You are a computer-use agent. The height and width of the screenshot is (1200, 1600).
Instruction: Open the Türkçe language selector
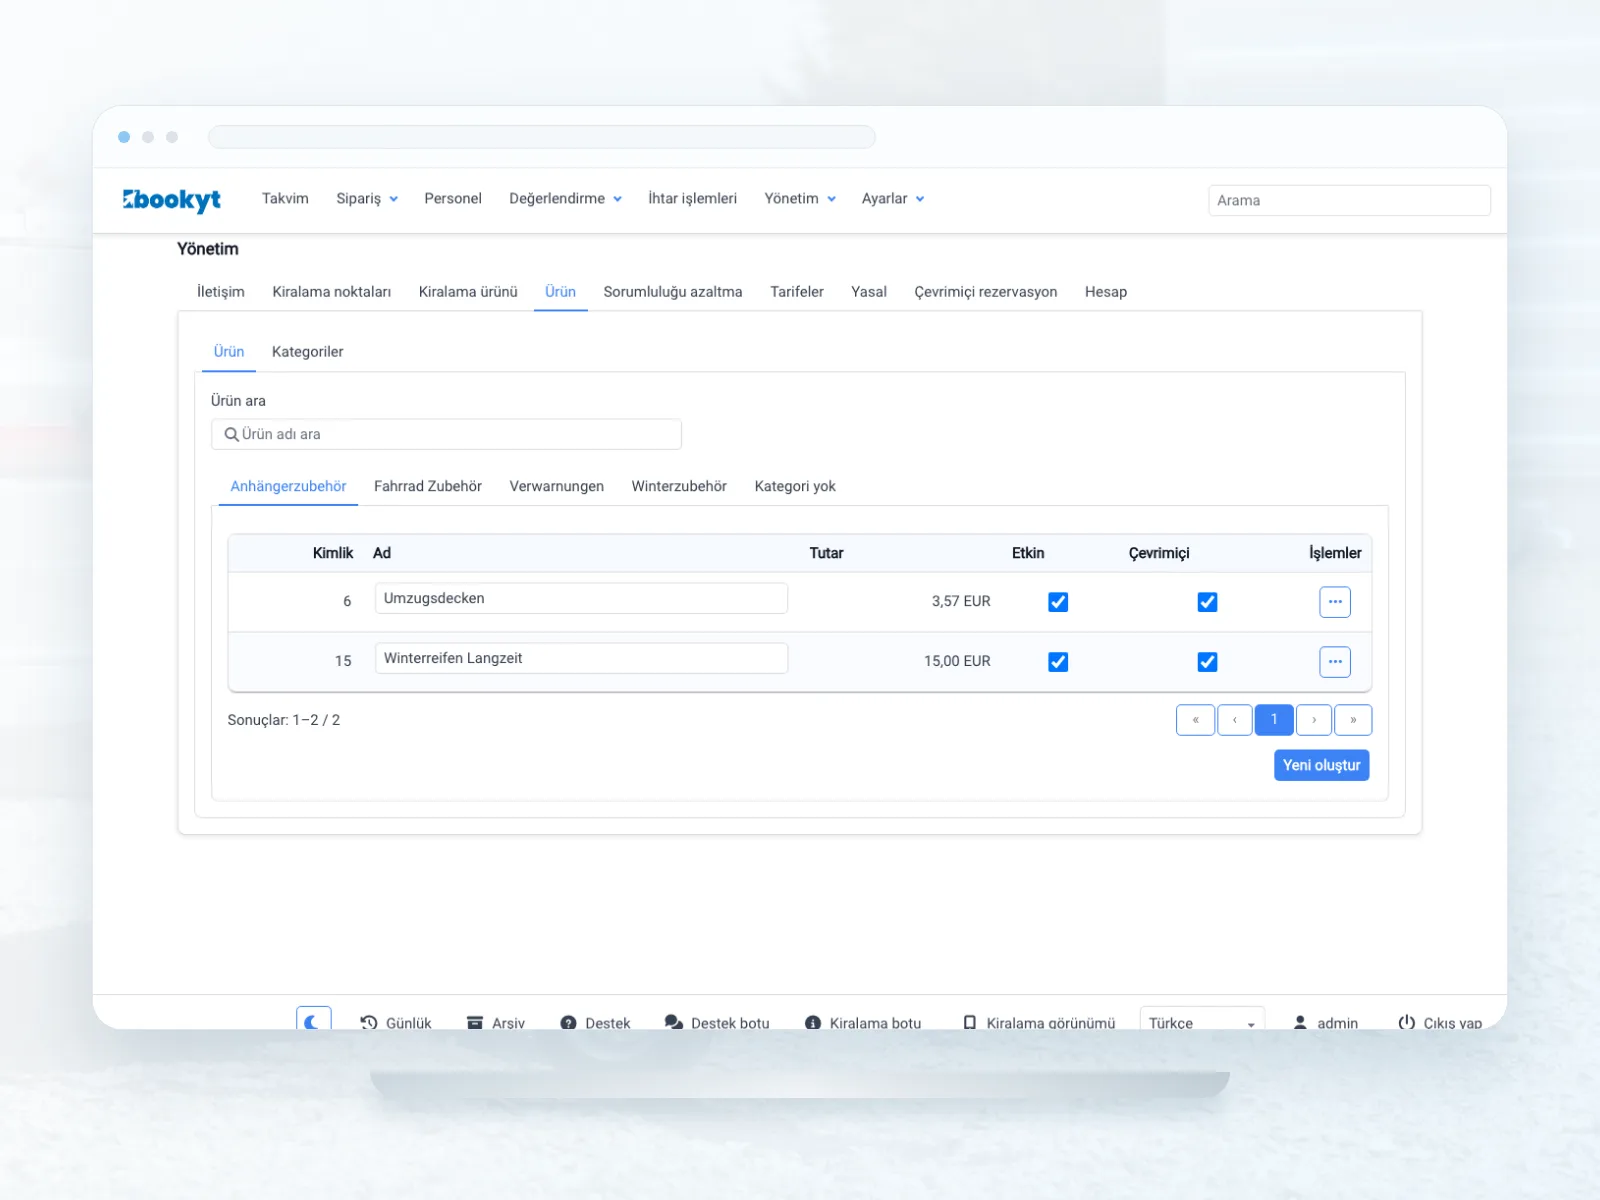(x=1202, y=1020)
